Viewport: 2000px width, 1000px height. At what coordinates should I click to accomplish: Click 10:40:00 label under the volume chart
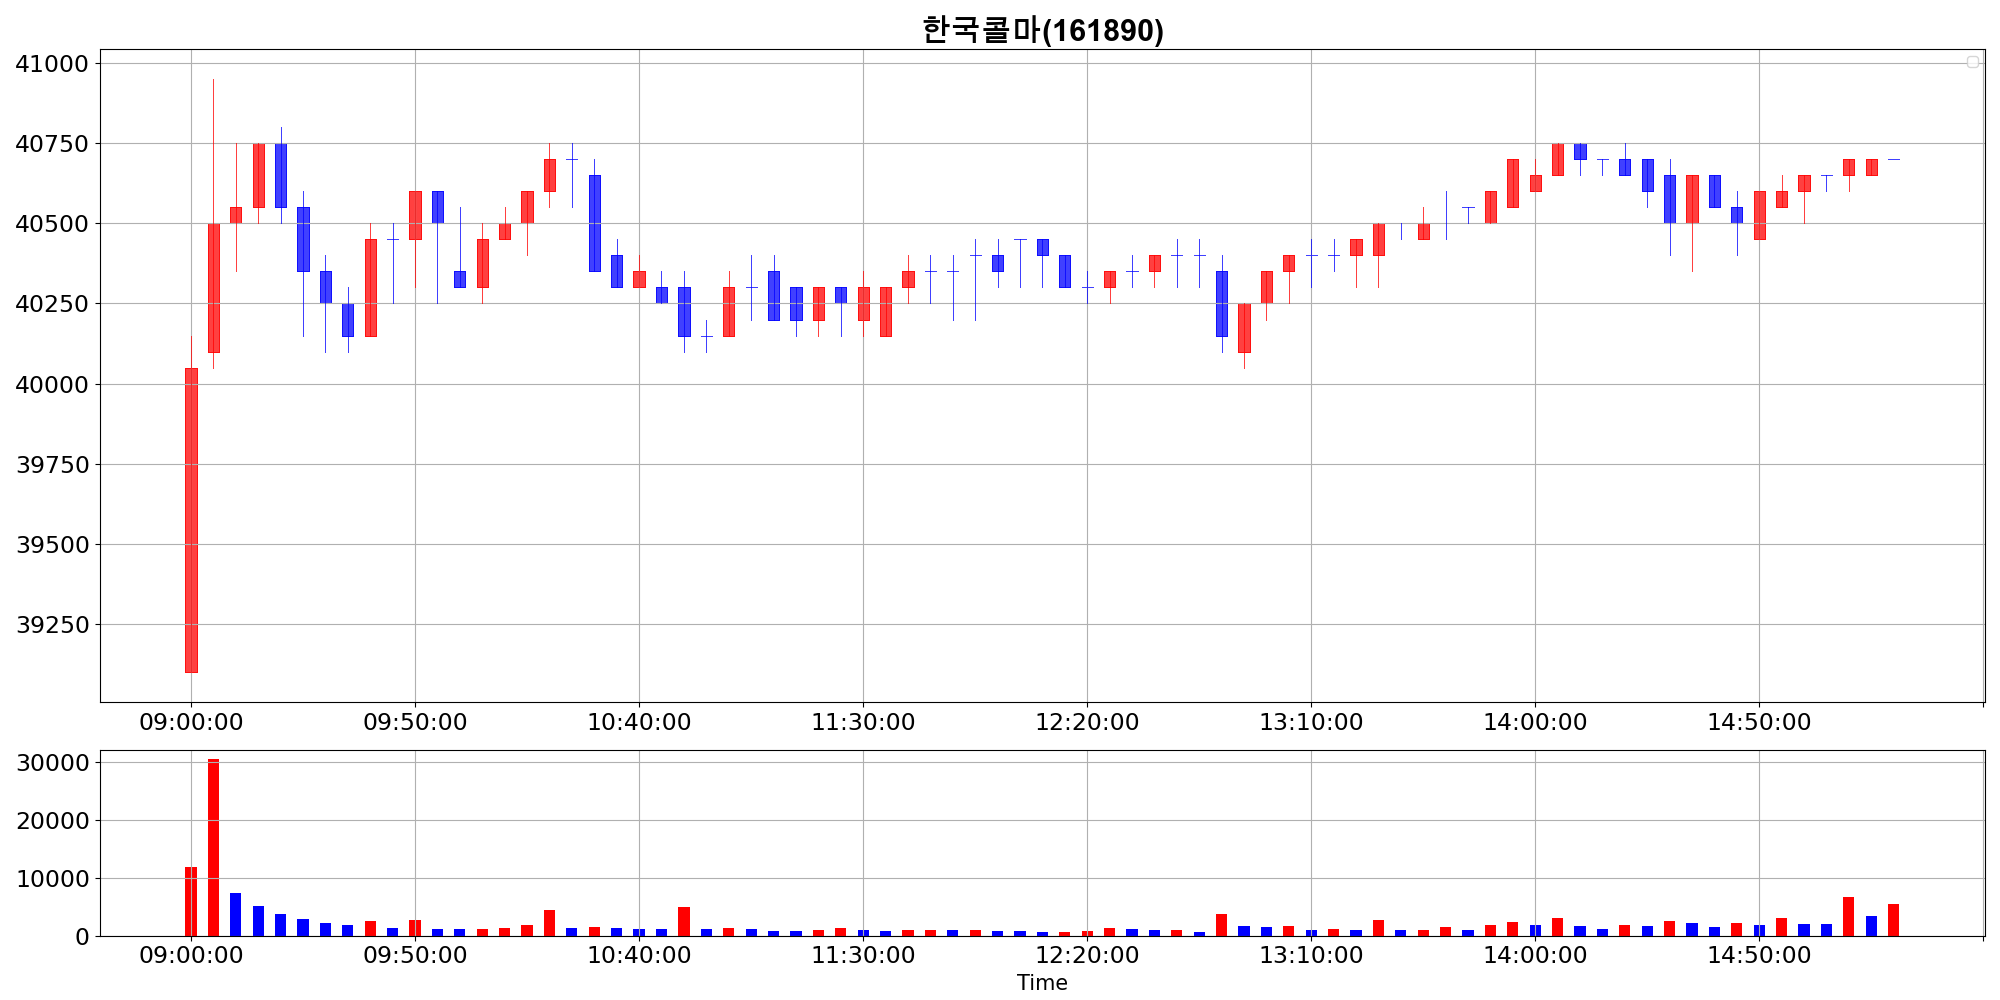(x=639, y=955)
